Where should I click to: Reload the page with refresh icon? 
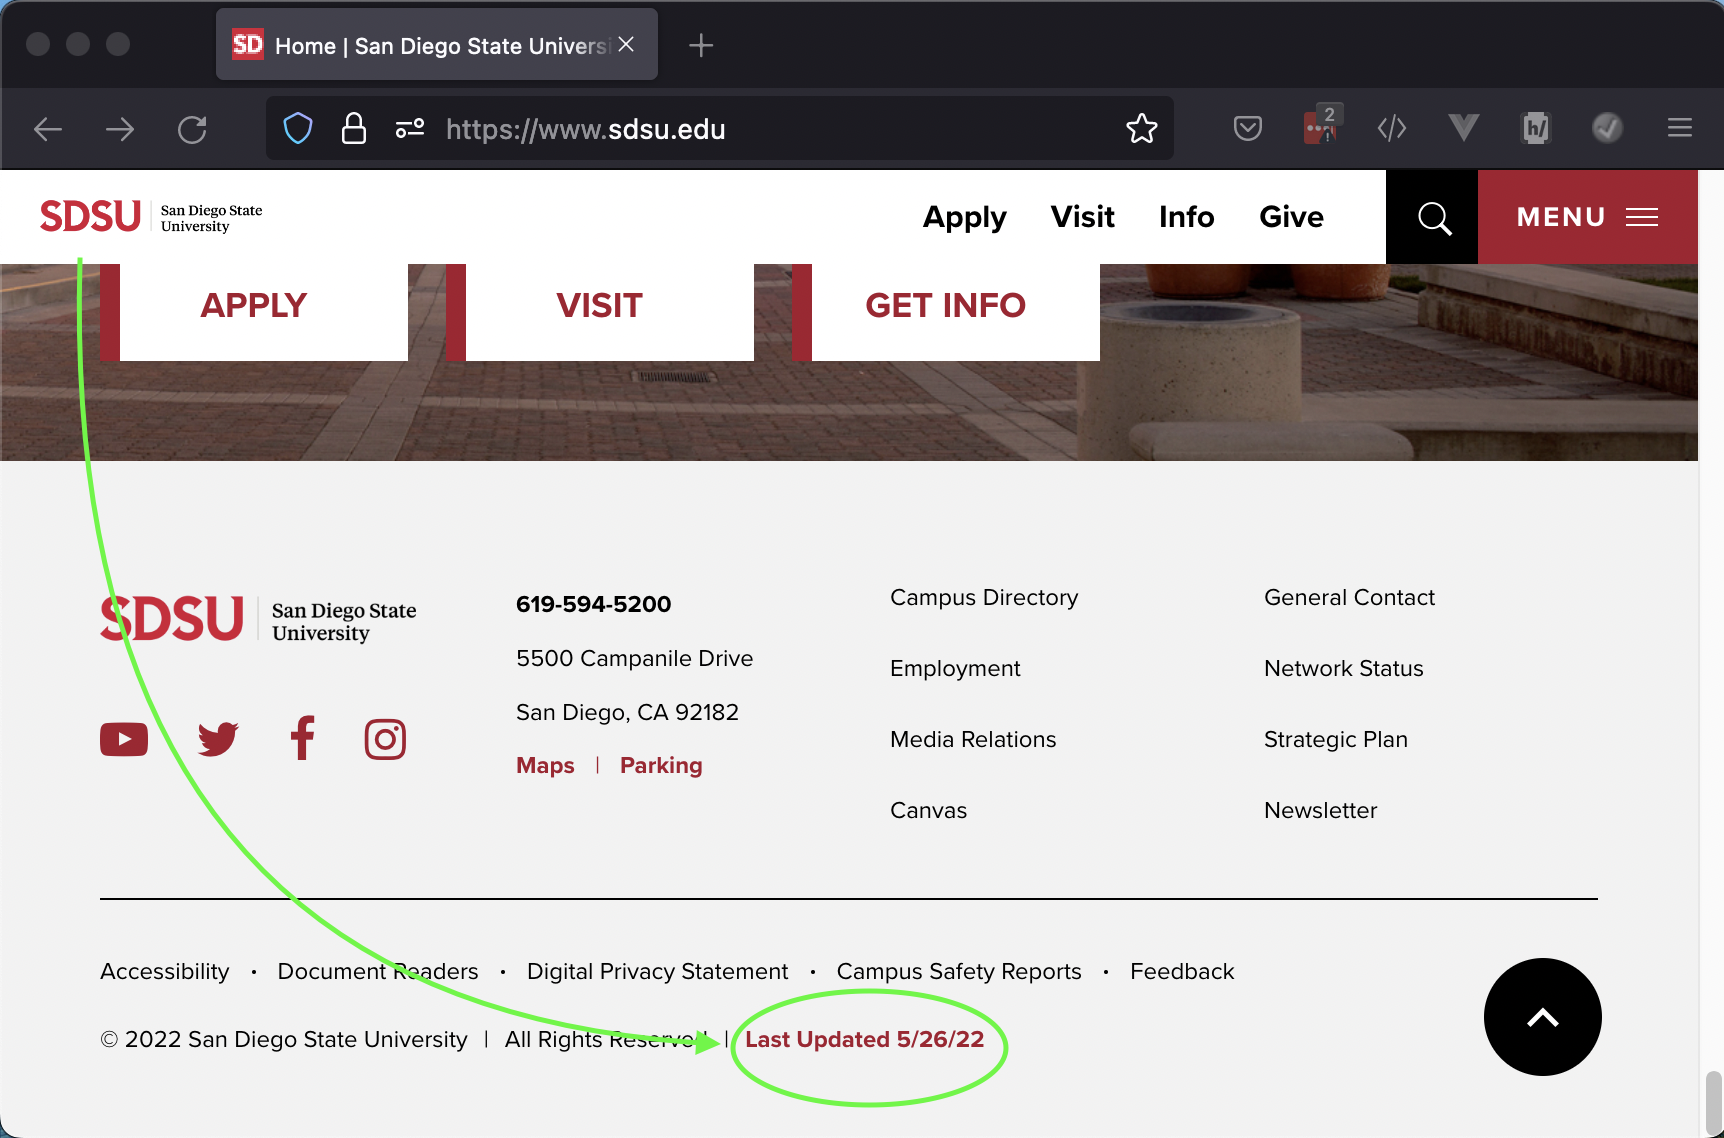pyautogui.click(x=192, y=129)
